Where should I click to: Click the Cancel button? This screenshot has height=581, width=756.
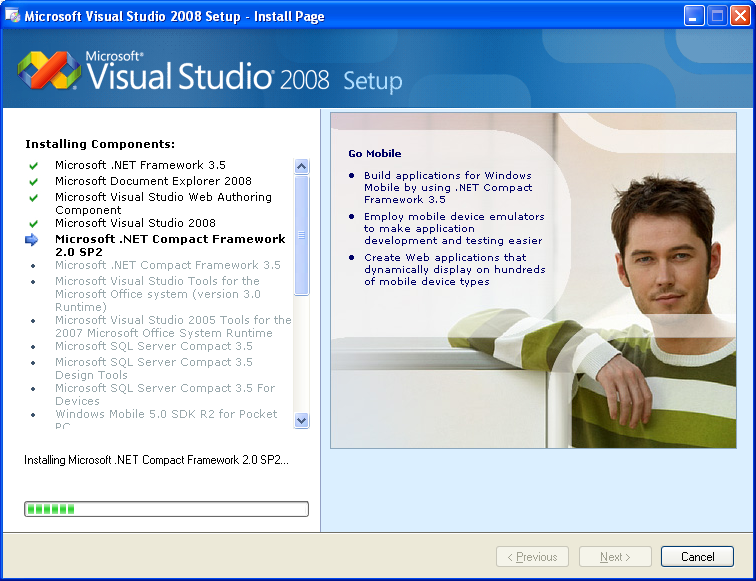pos(697,556)
